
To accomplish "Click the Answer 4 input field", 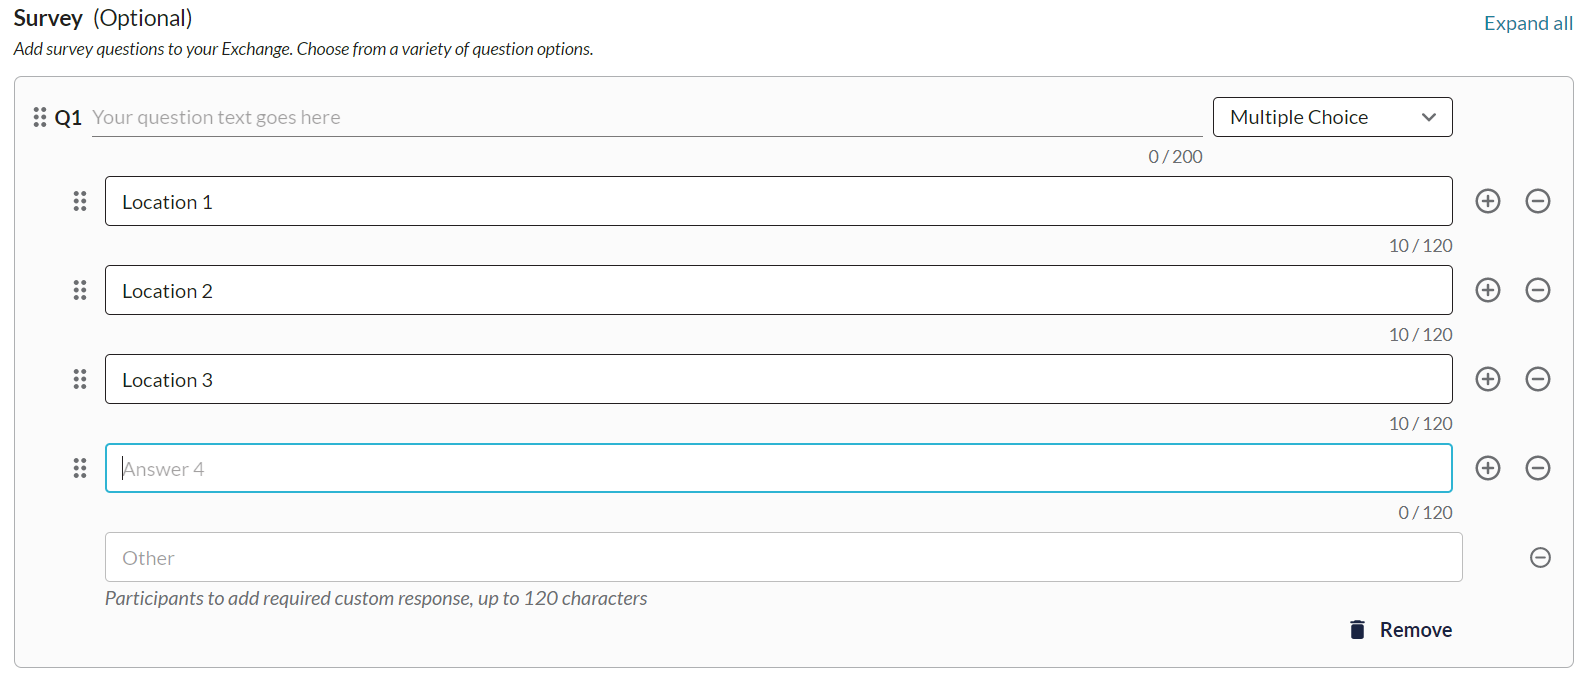I will (778, 468).
